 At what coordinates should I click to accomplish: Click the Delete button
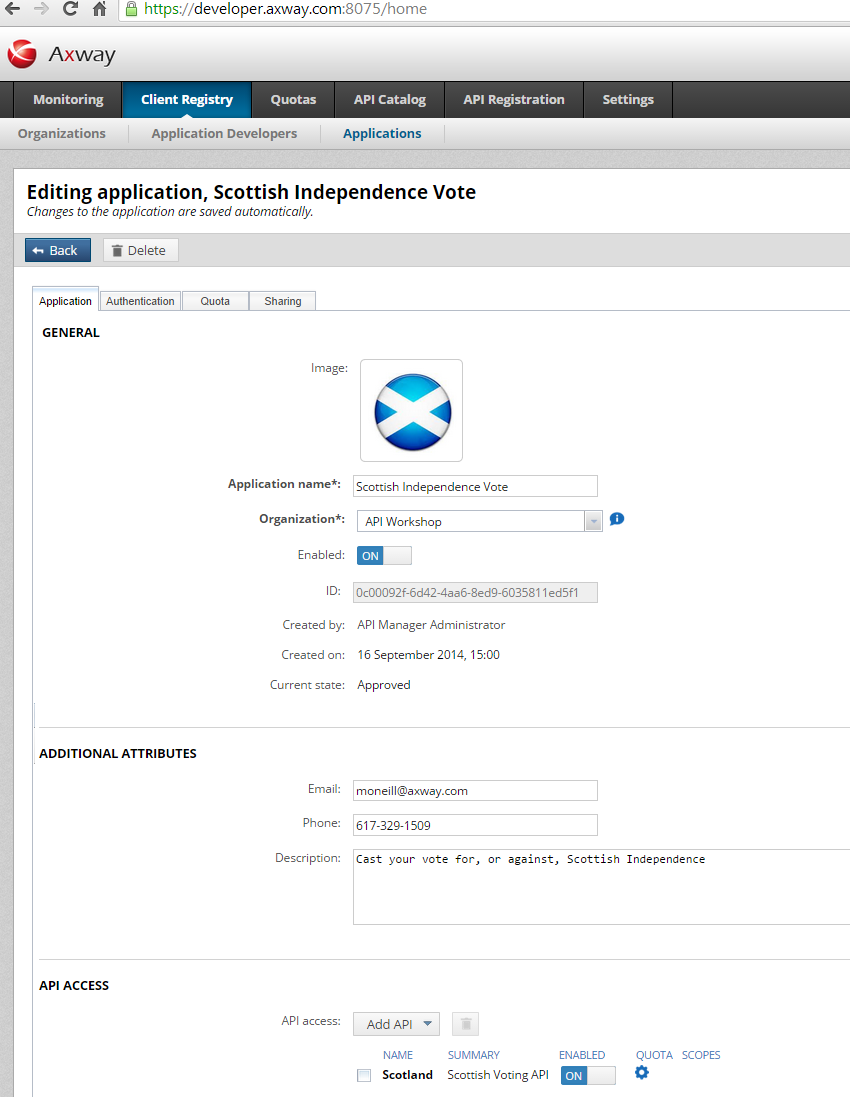[141, 250]
